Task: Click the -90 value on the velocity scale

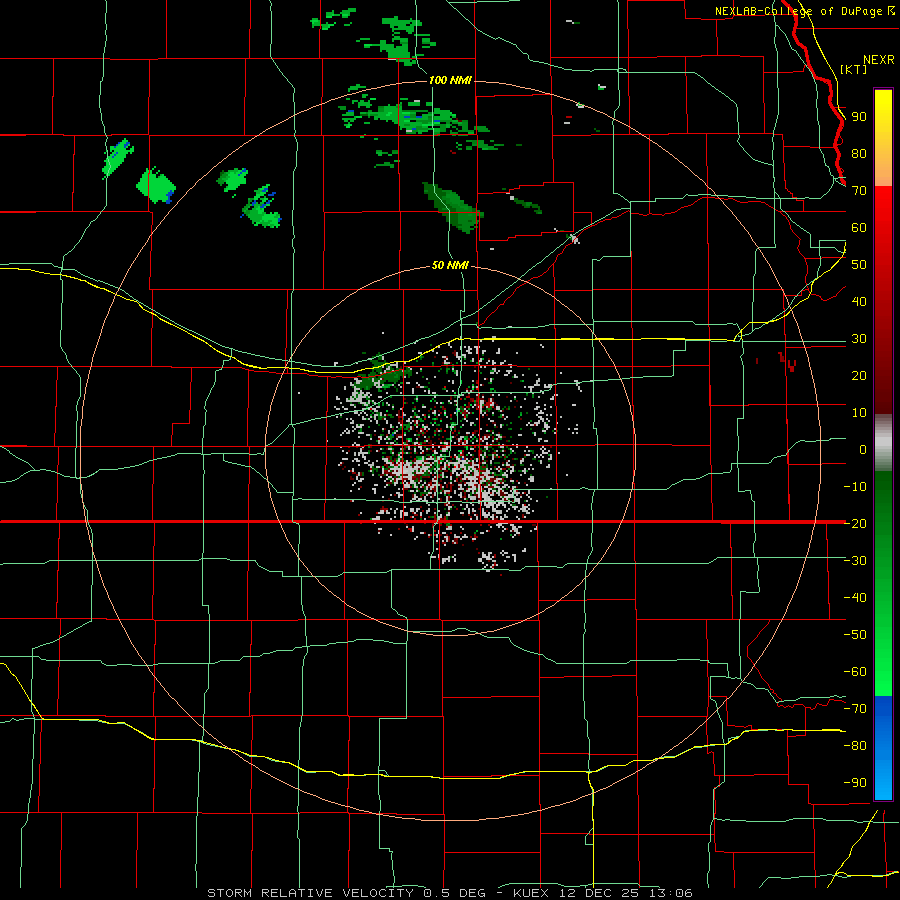Action: 855,783
